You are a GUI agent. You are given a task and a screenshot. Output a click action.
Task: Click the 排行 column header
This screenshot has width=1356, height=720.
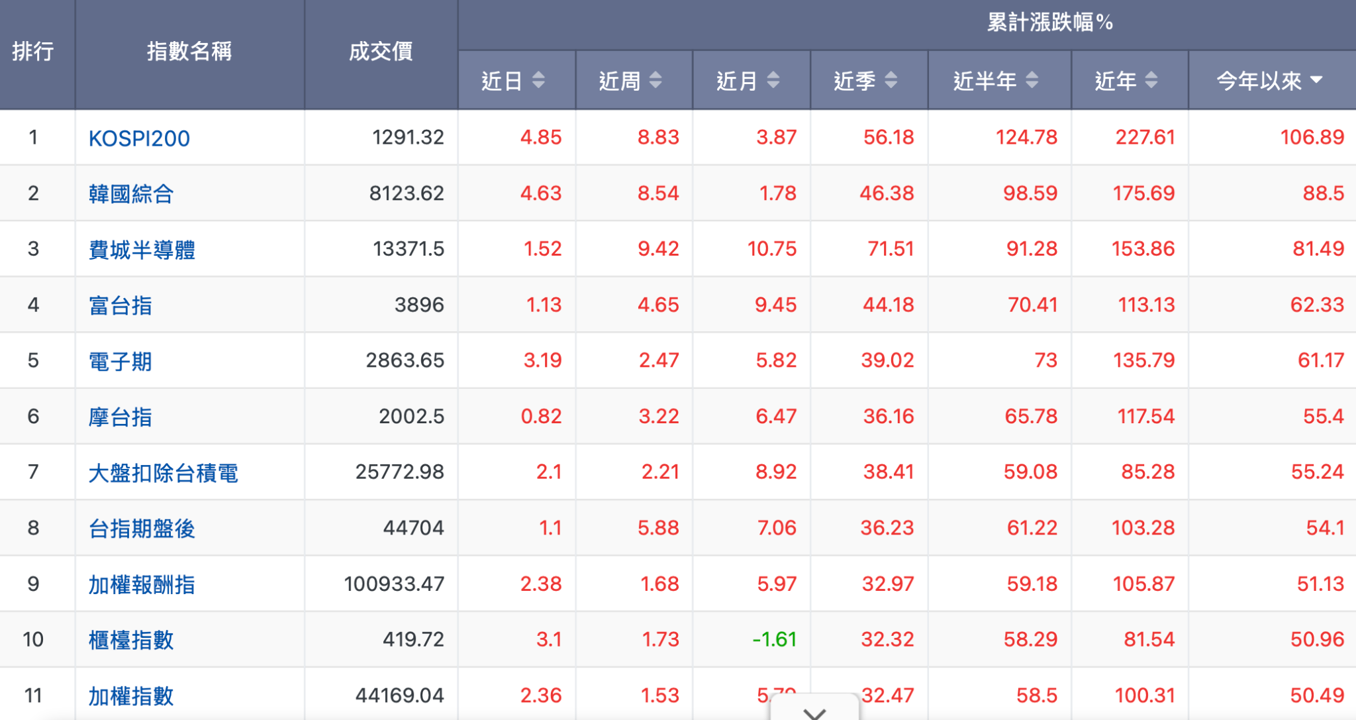33,51
